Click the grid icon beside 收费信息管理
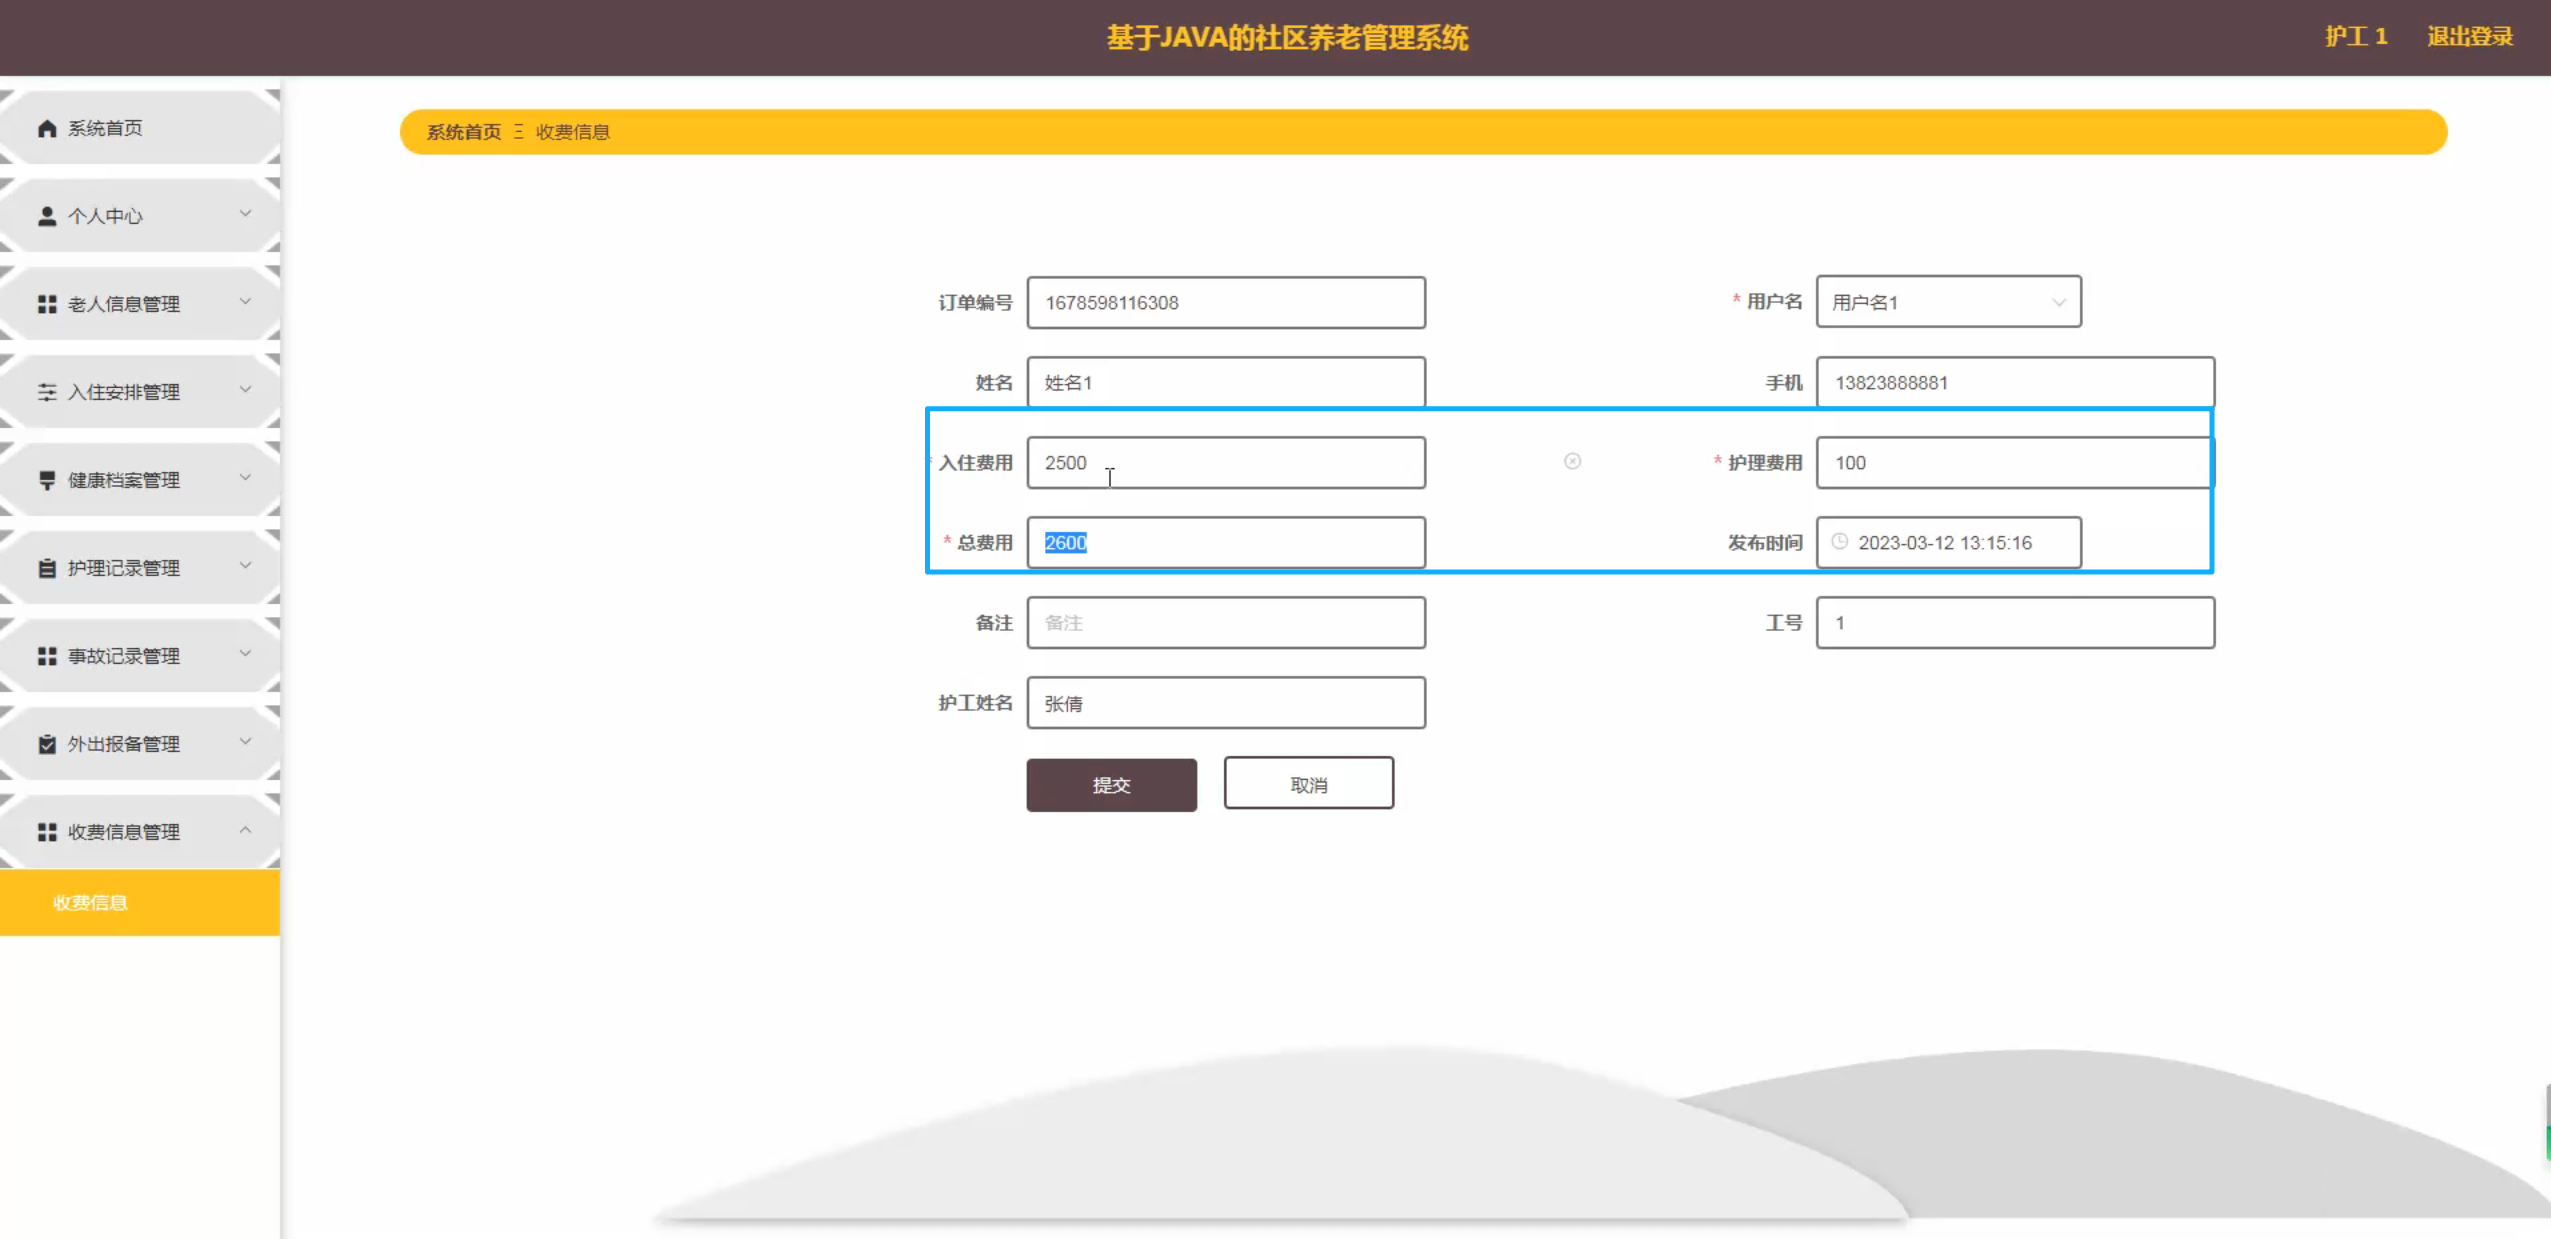 tap(47, 832)
